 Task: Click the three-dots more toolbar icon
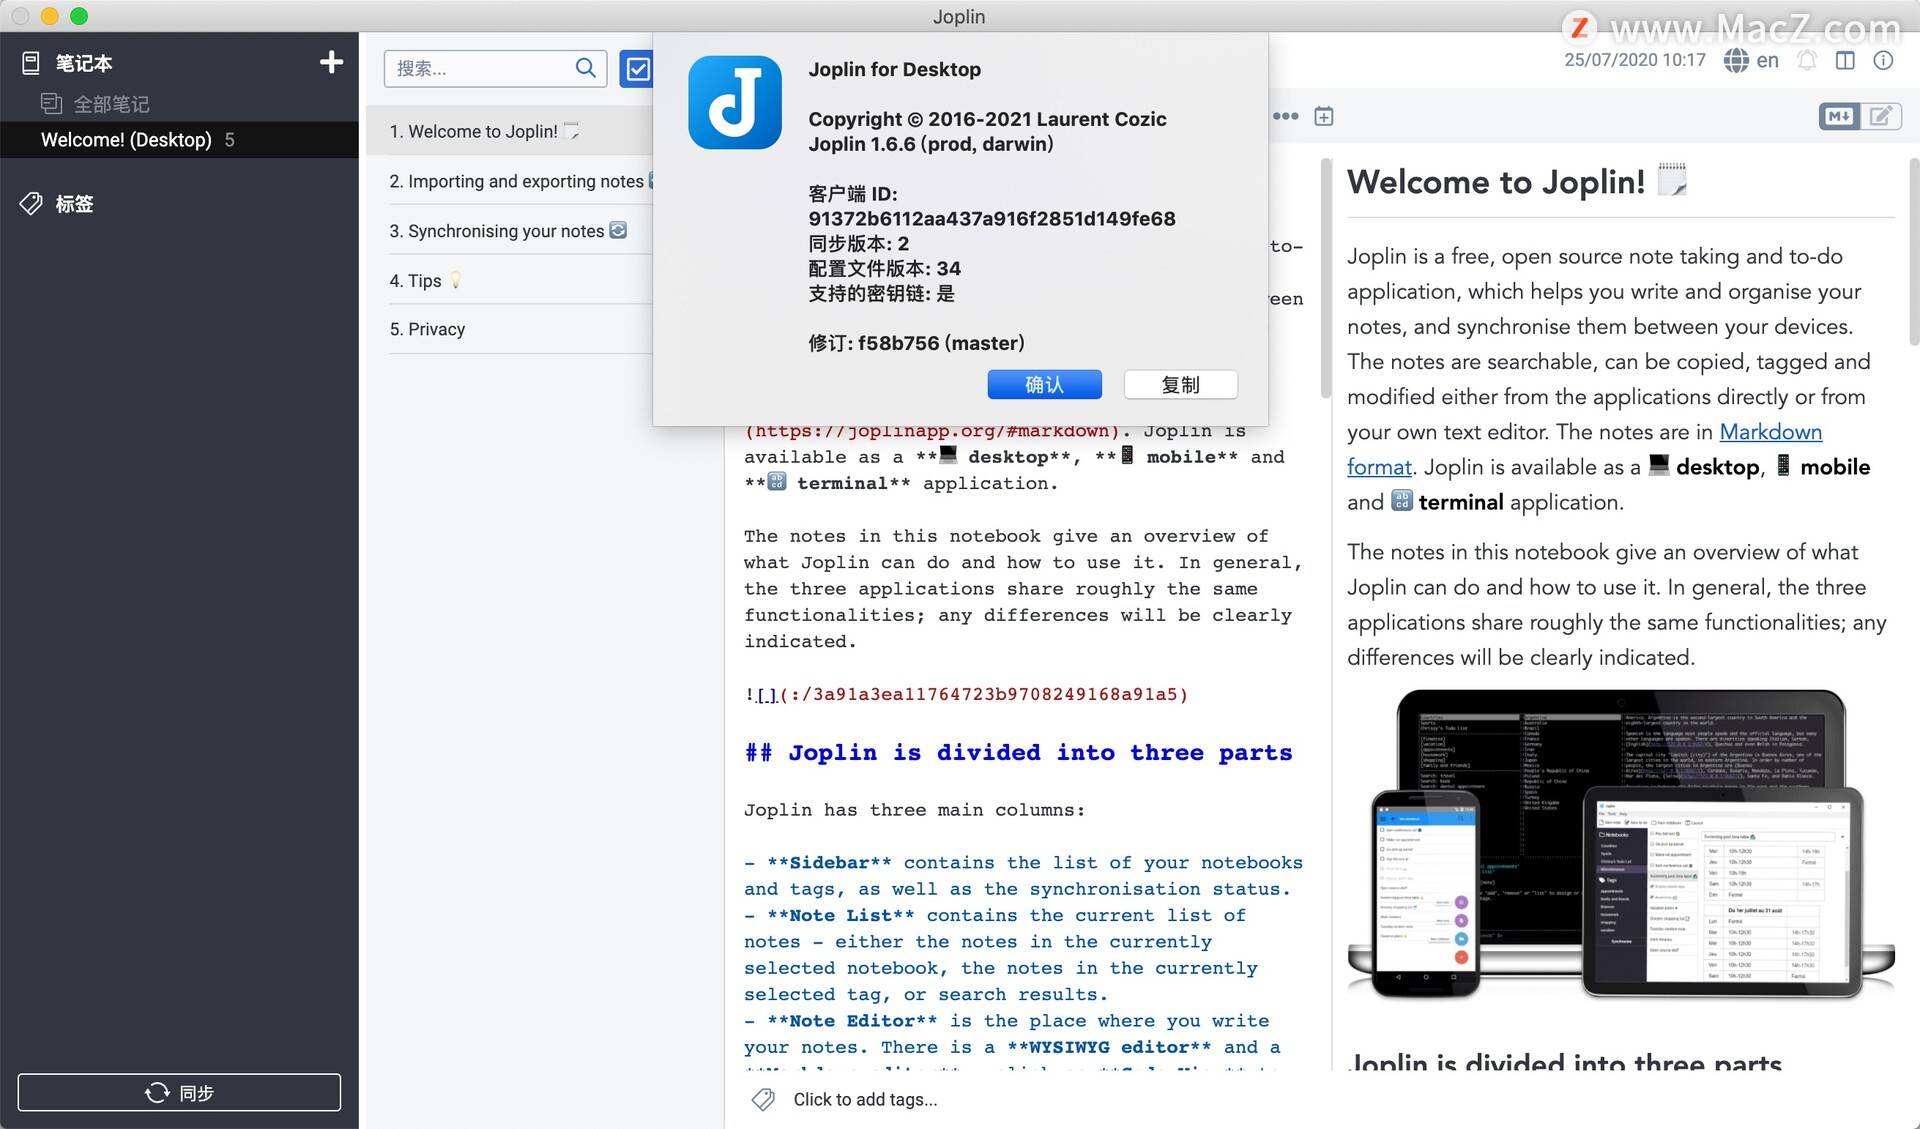coord(1285,116)
